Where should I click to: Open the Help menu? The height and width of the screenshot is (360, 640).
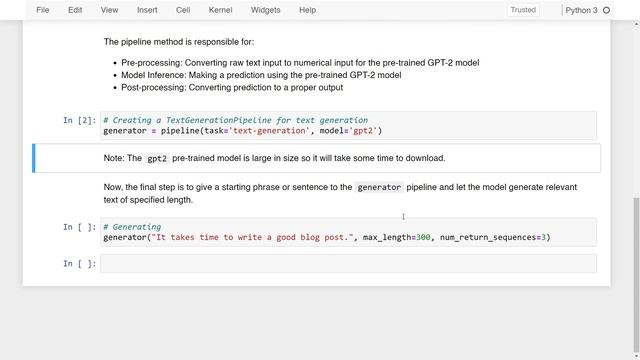tap(307, 10)
